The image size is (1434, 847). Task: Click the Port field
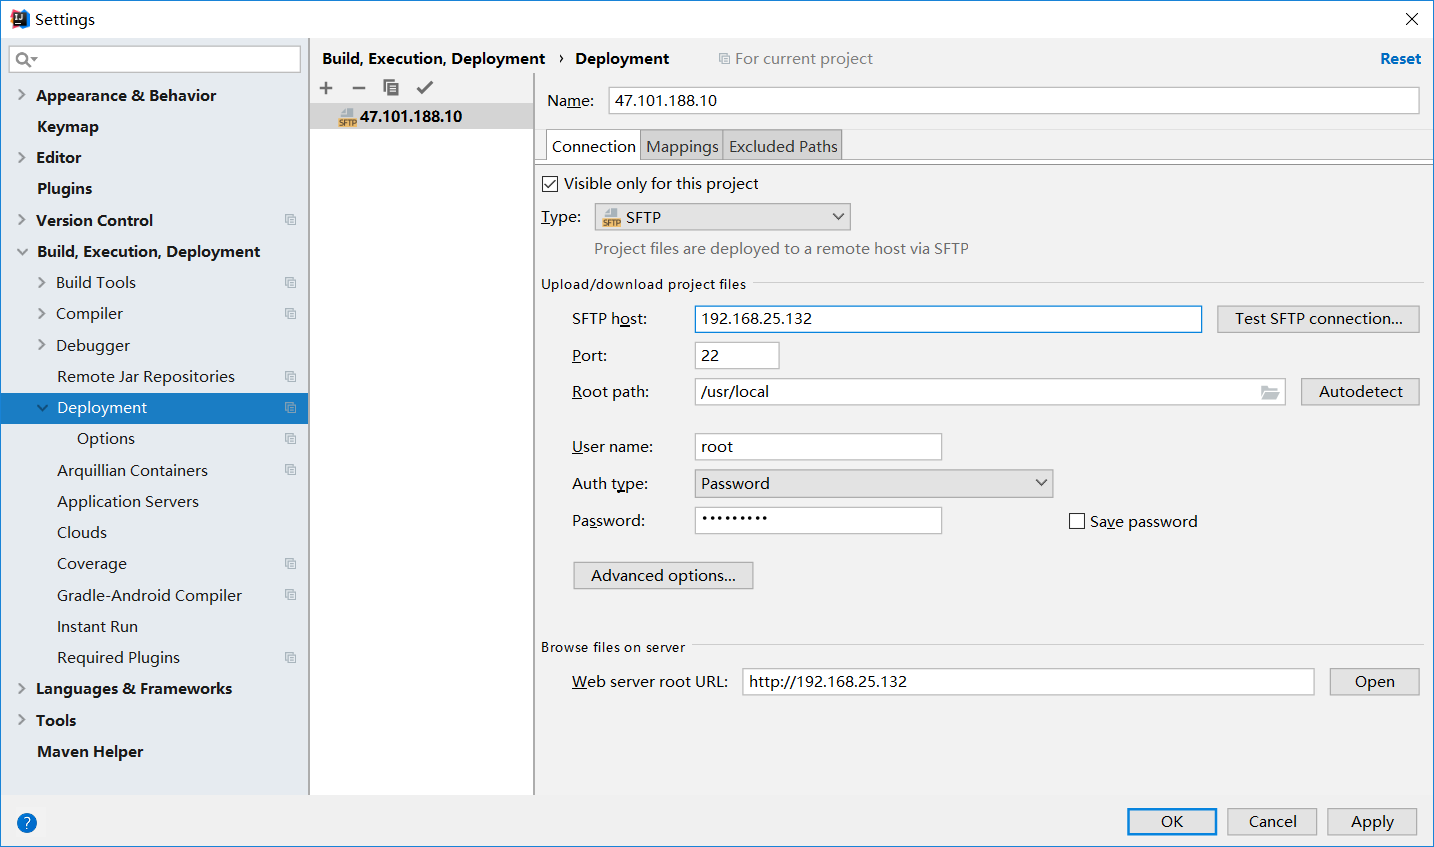click(x=737, y=356)
